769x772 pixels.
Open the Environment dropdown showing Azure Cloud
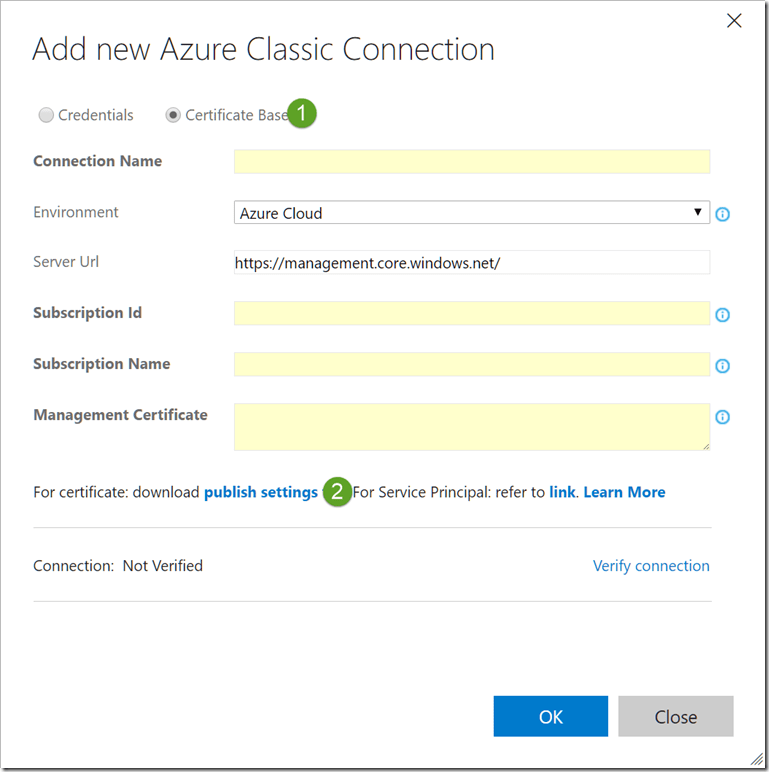(x=471, y=213)
